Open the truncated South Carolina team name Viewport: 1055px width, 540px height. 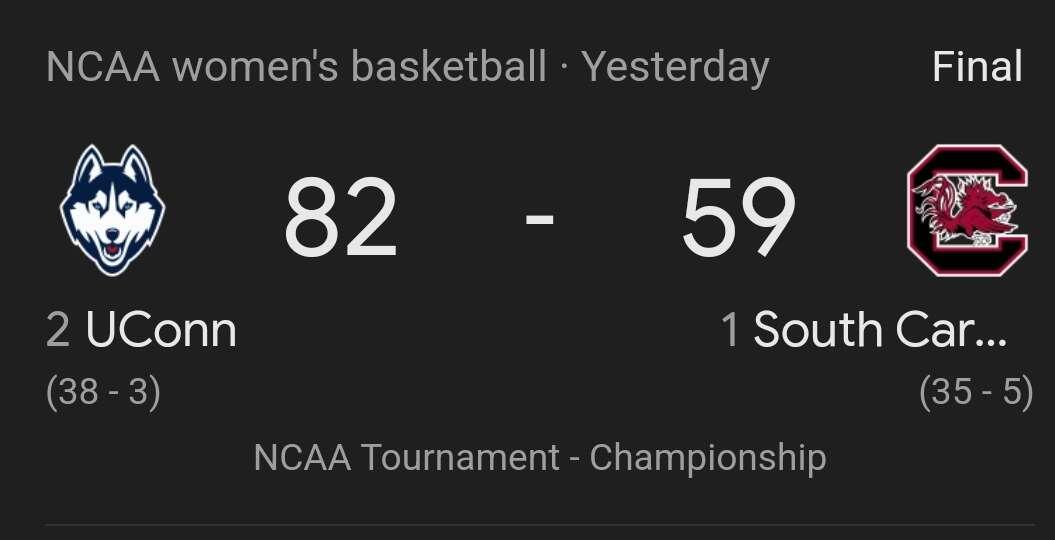click(x=880, y=330)
